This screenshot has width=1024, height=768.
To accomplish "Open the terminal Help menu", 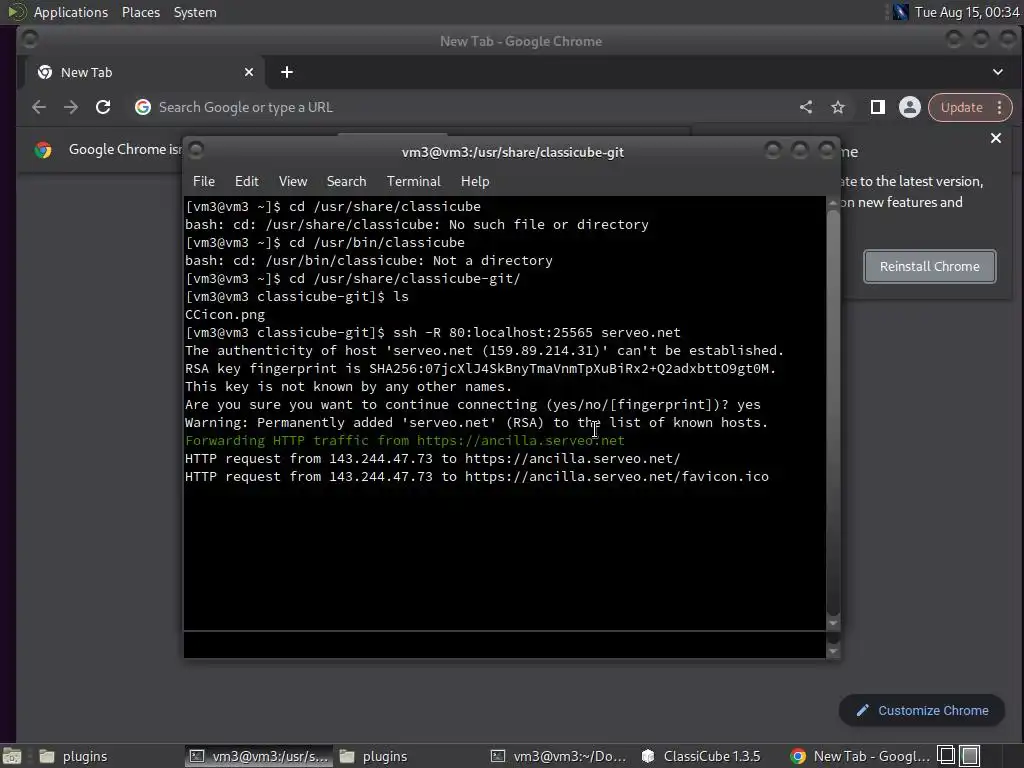I will coord(475,182).
